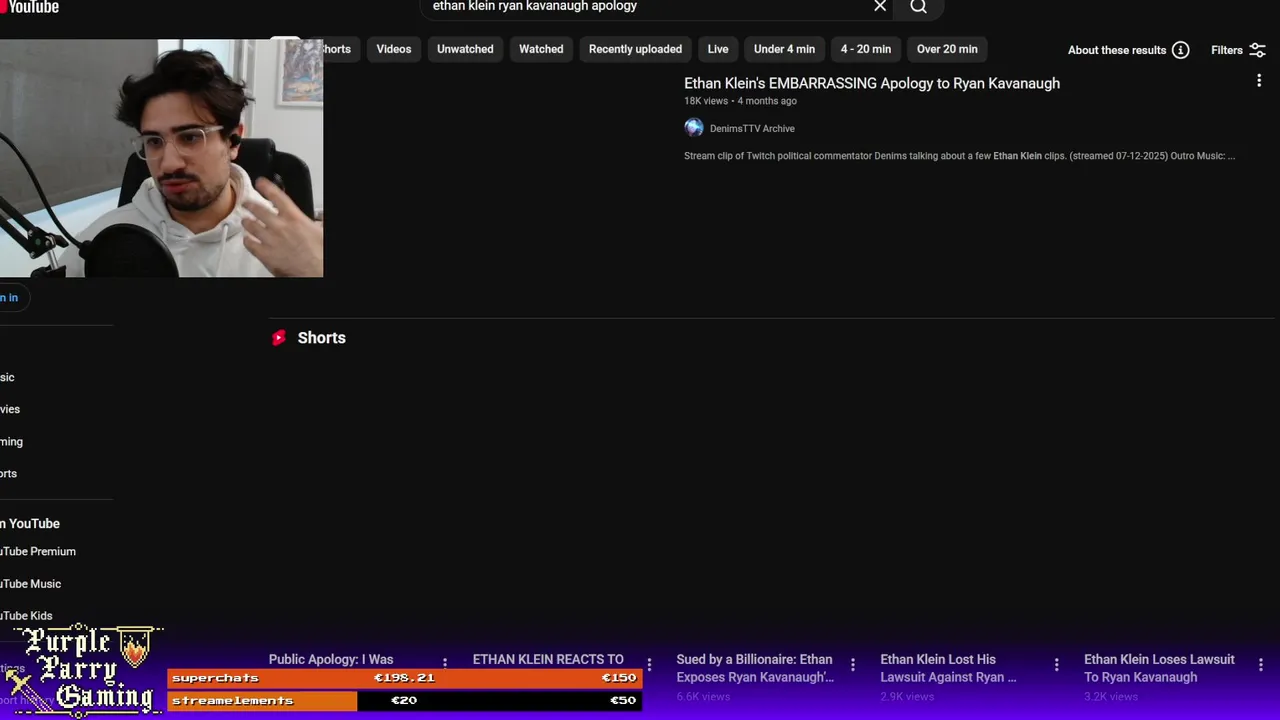Viewport: 1280px width, 720px height.
Task: Select the Recently uploaded filter chip
Action: [x=635, y=49]
